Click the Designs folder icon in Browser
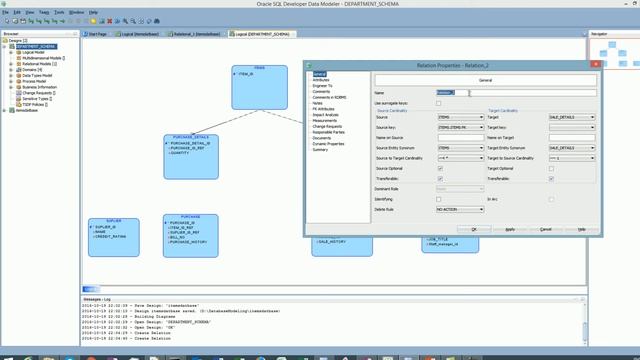Viewport: 640px width, 360px height. tap(5, 40)
